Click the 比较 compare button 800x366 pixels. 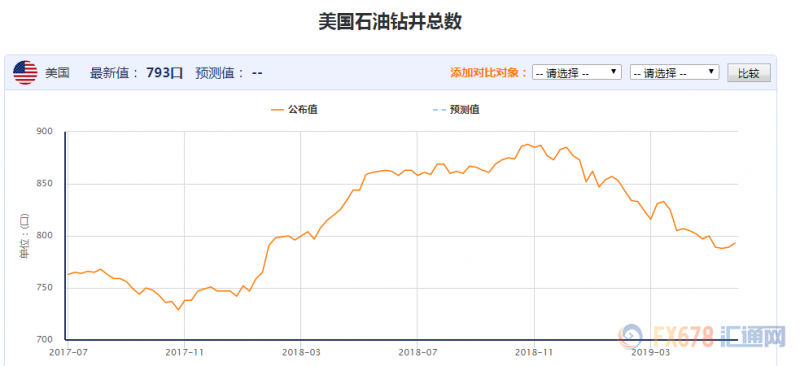click(x=748, y=72)
